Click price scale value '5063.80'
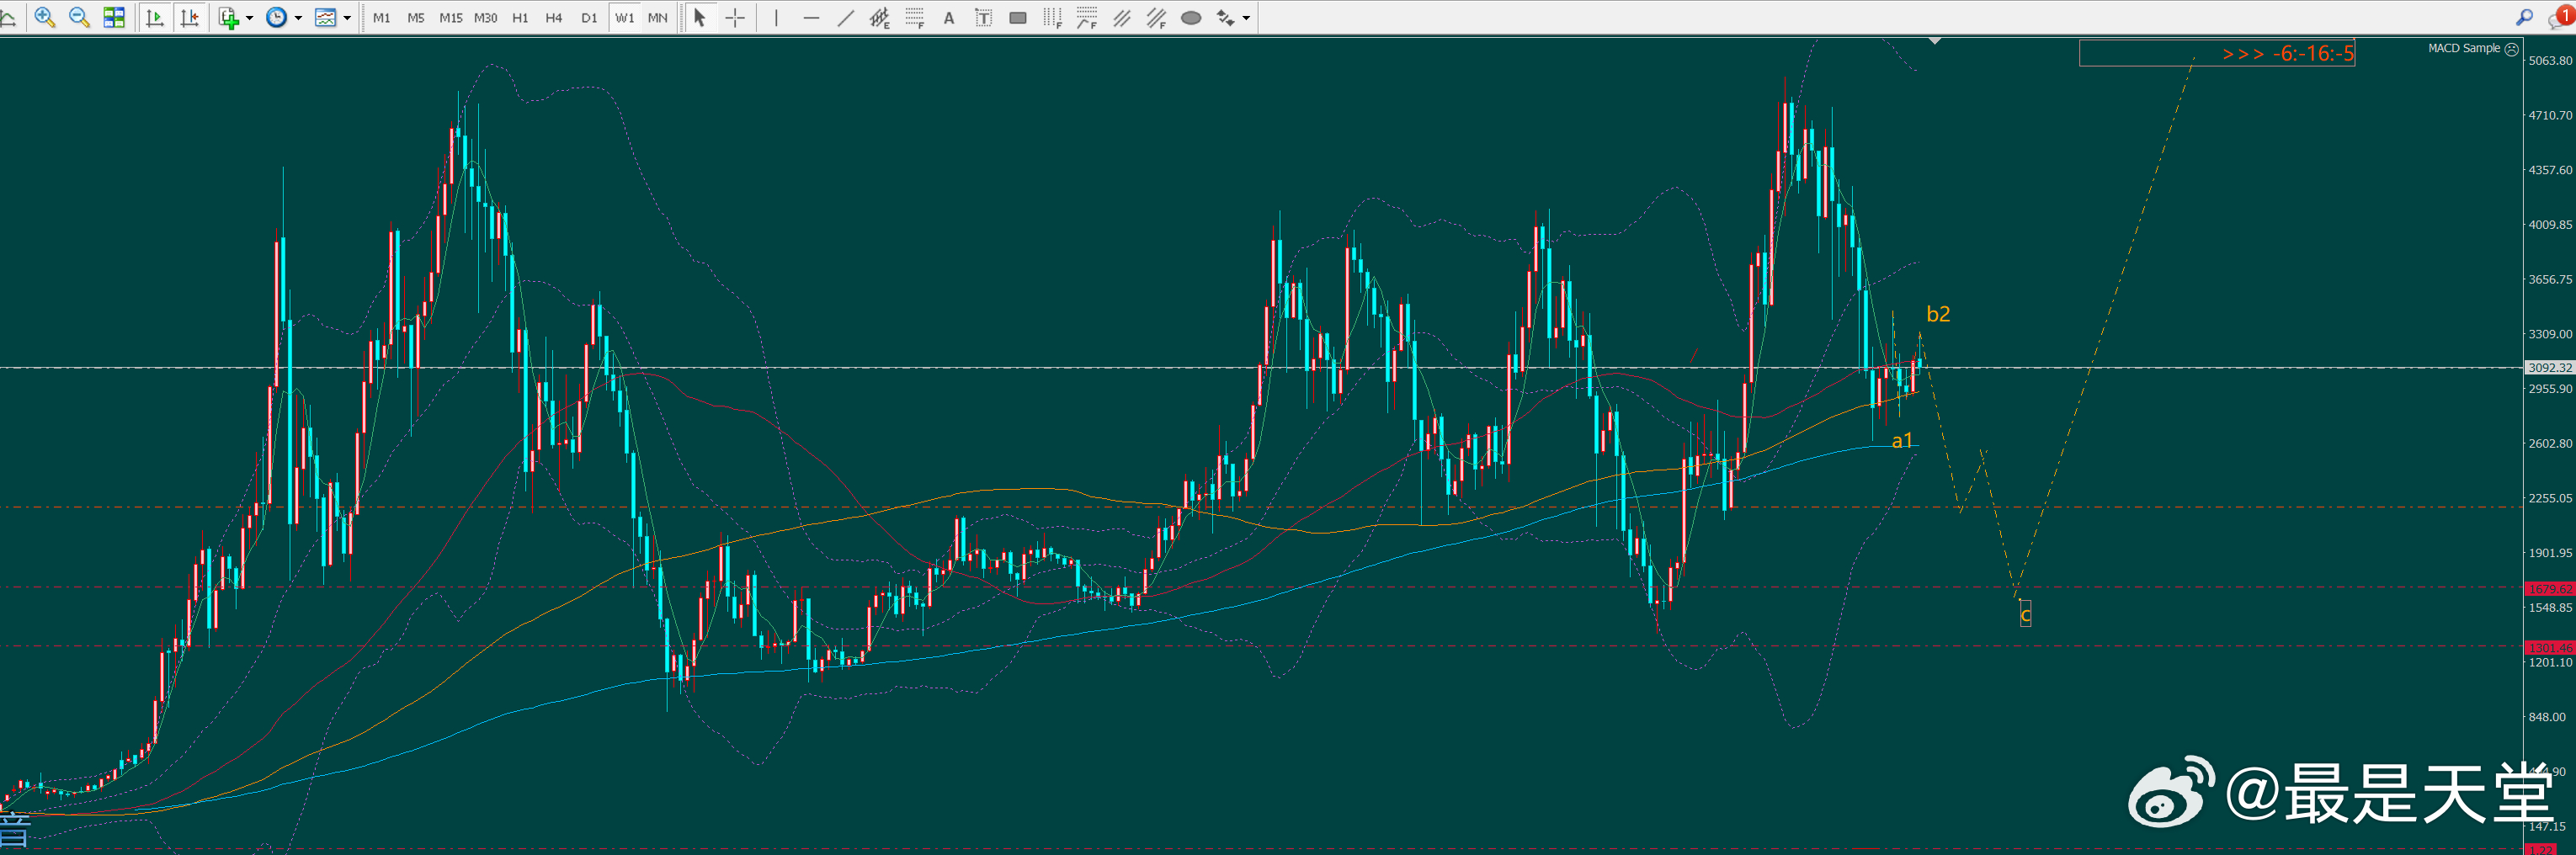 click(2550, 61)
